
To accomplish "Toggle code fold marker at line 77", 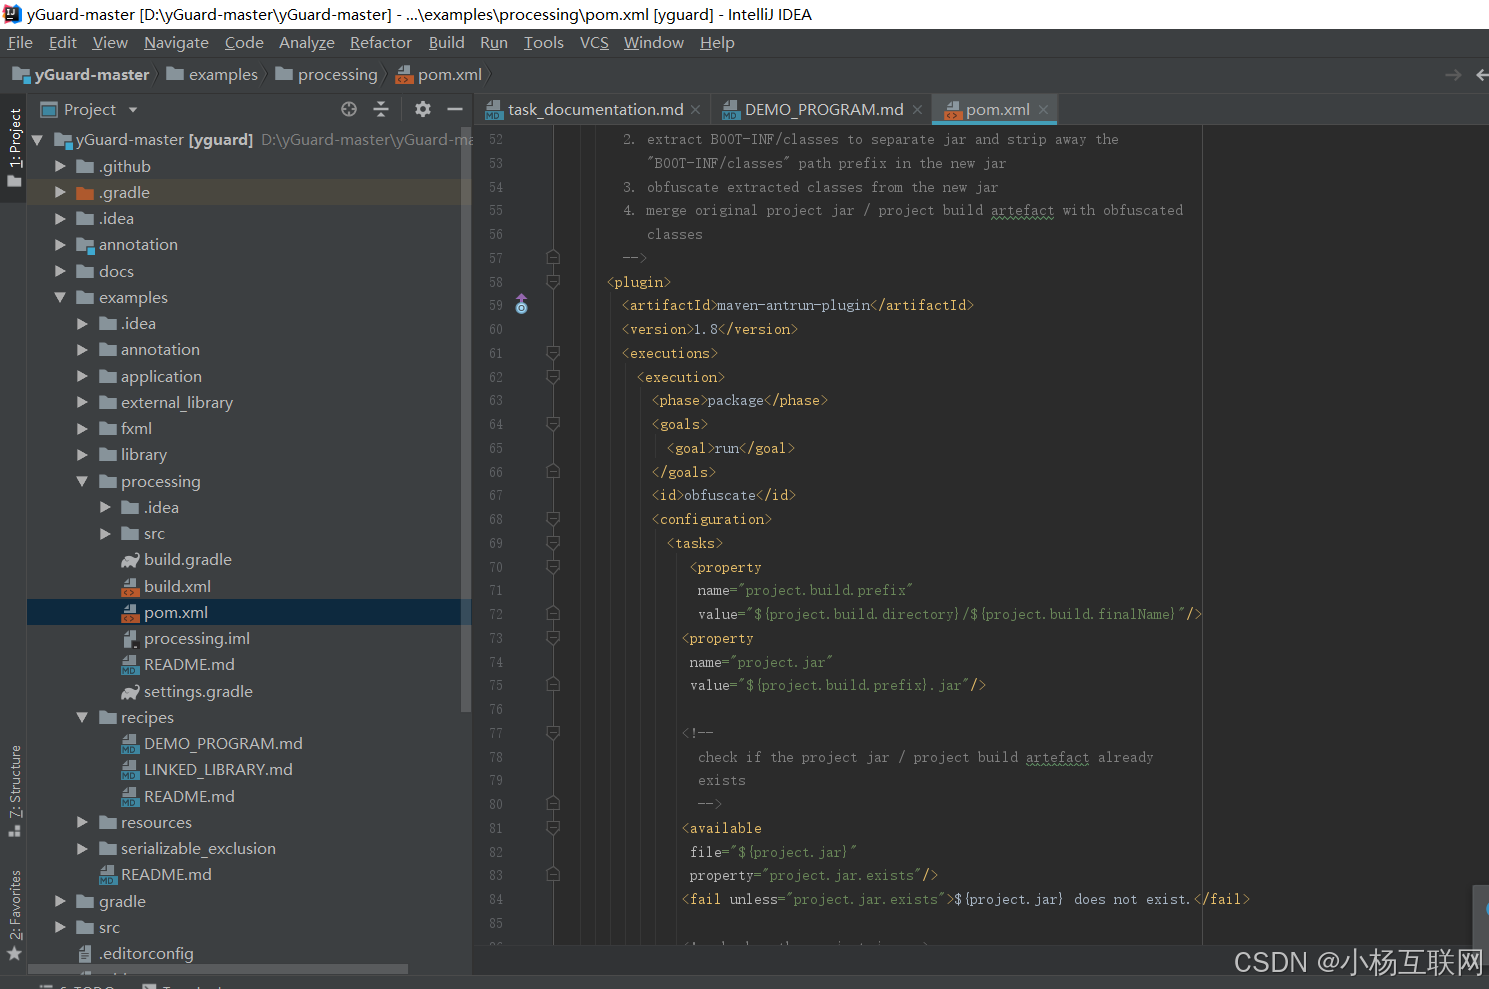I will [x=553, y=733].
